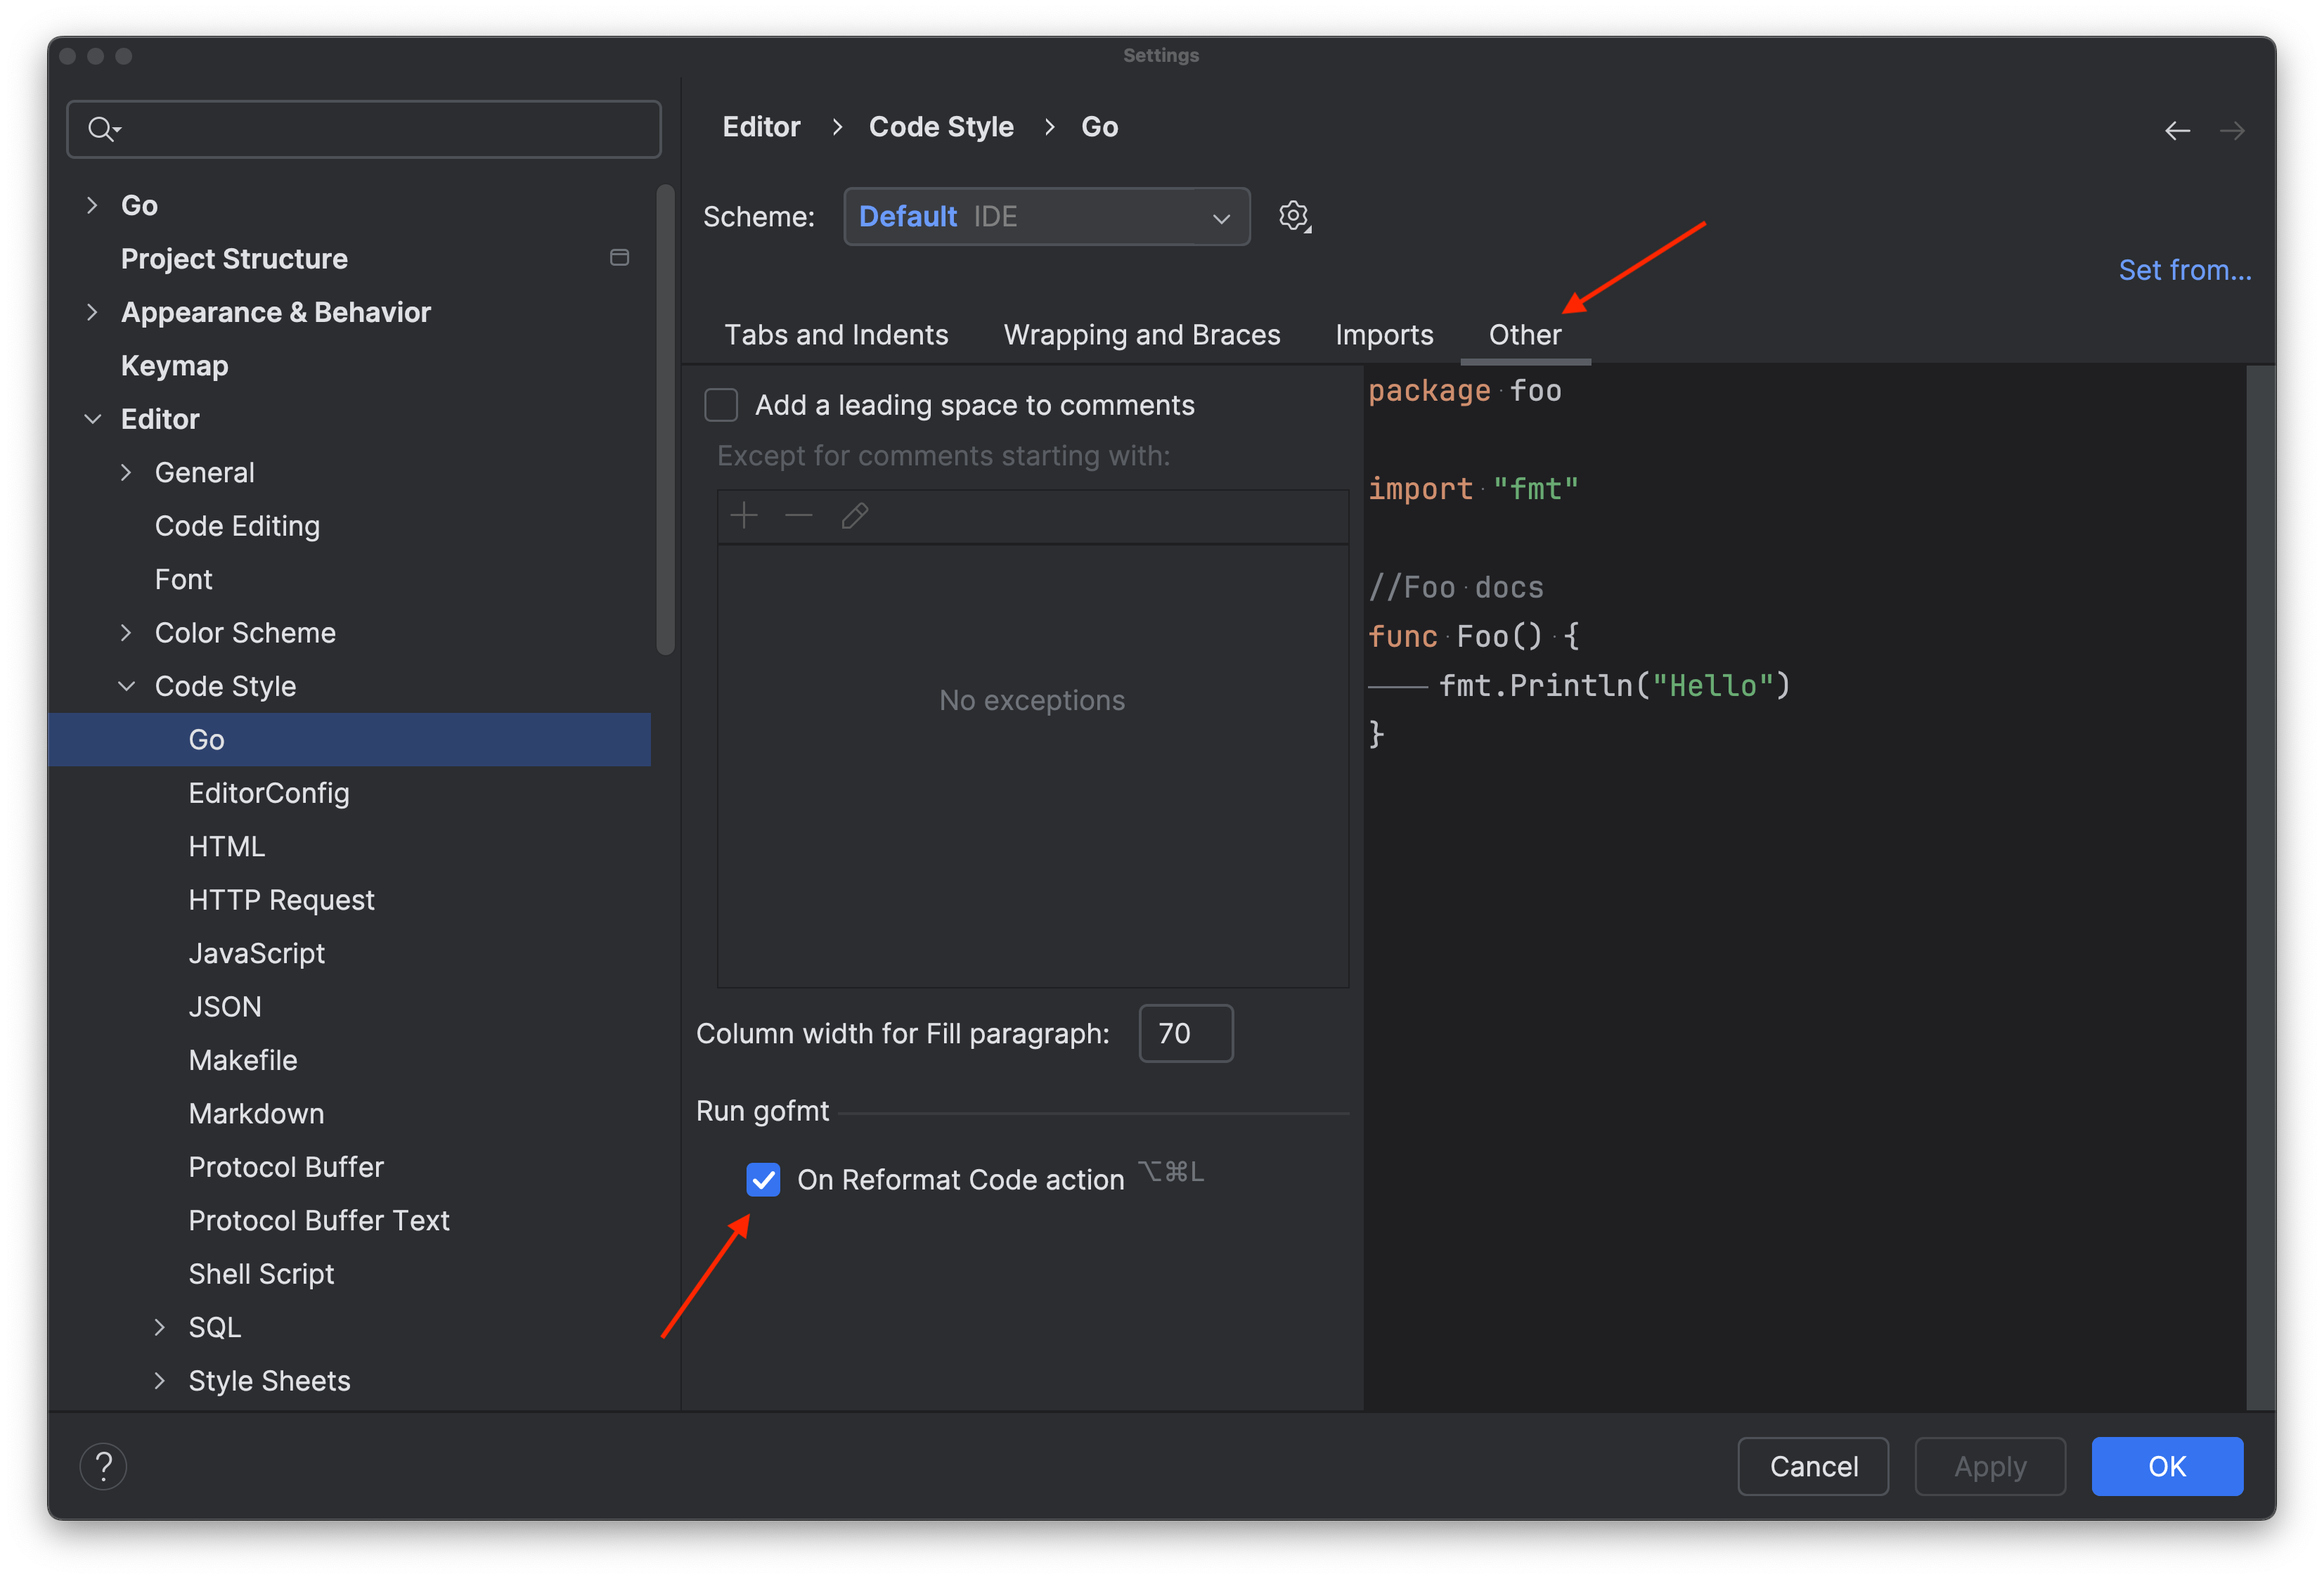Open the Wrapping and Braces tab

coord(1141,334)
